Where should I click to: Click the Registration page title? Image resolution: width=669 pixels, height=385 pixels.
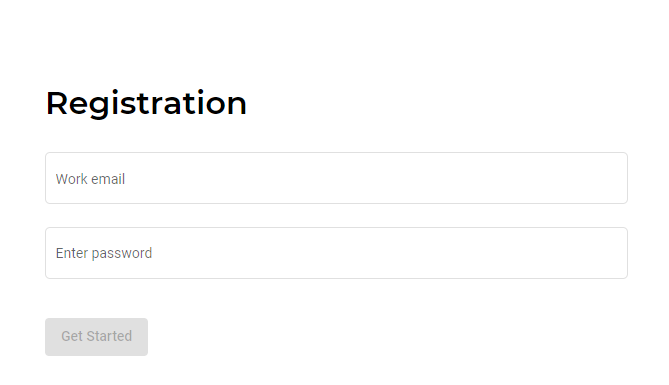pos(146,104)
